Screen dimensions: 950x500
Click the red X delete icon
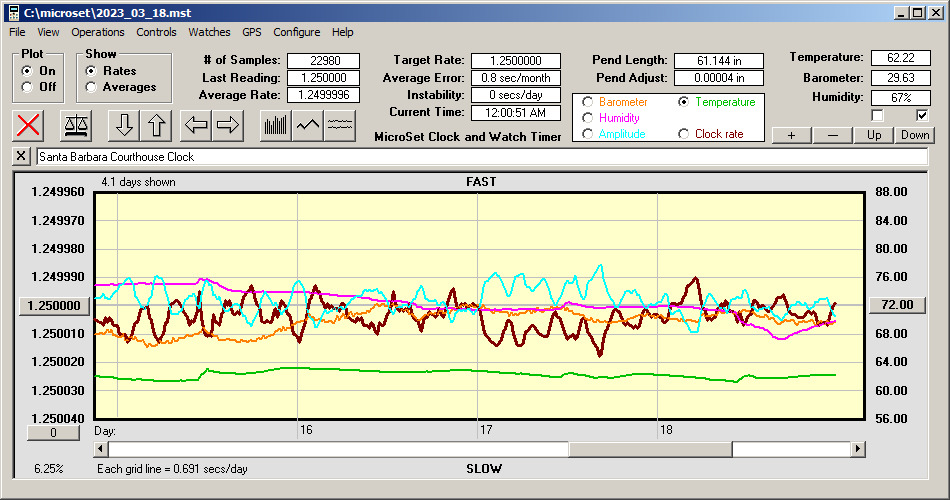pos(28,125)
